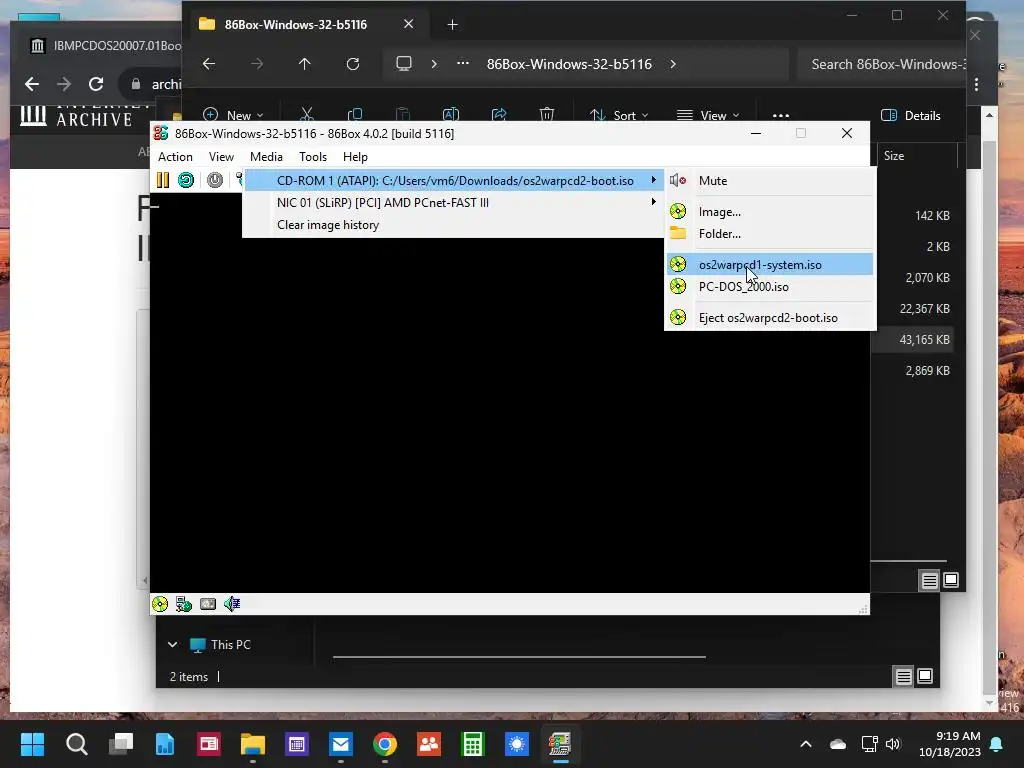Viewport: 1024px width, 768px height.
Task: Select This PC in navigation pane
Action: pos(231,645)
